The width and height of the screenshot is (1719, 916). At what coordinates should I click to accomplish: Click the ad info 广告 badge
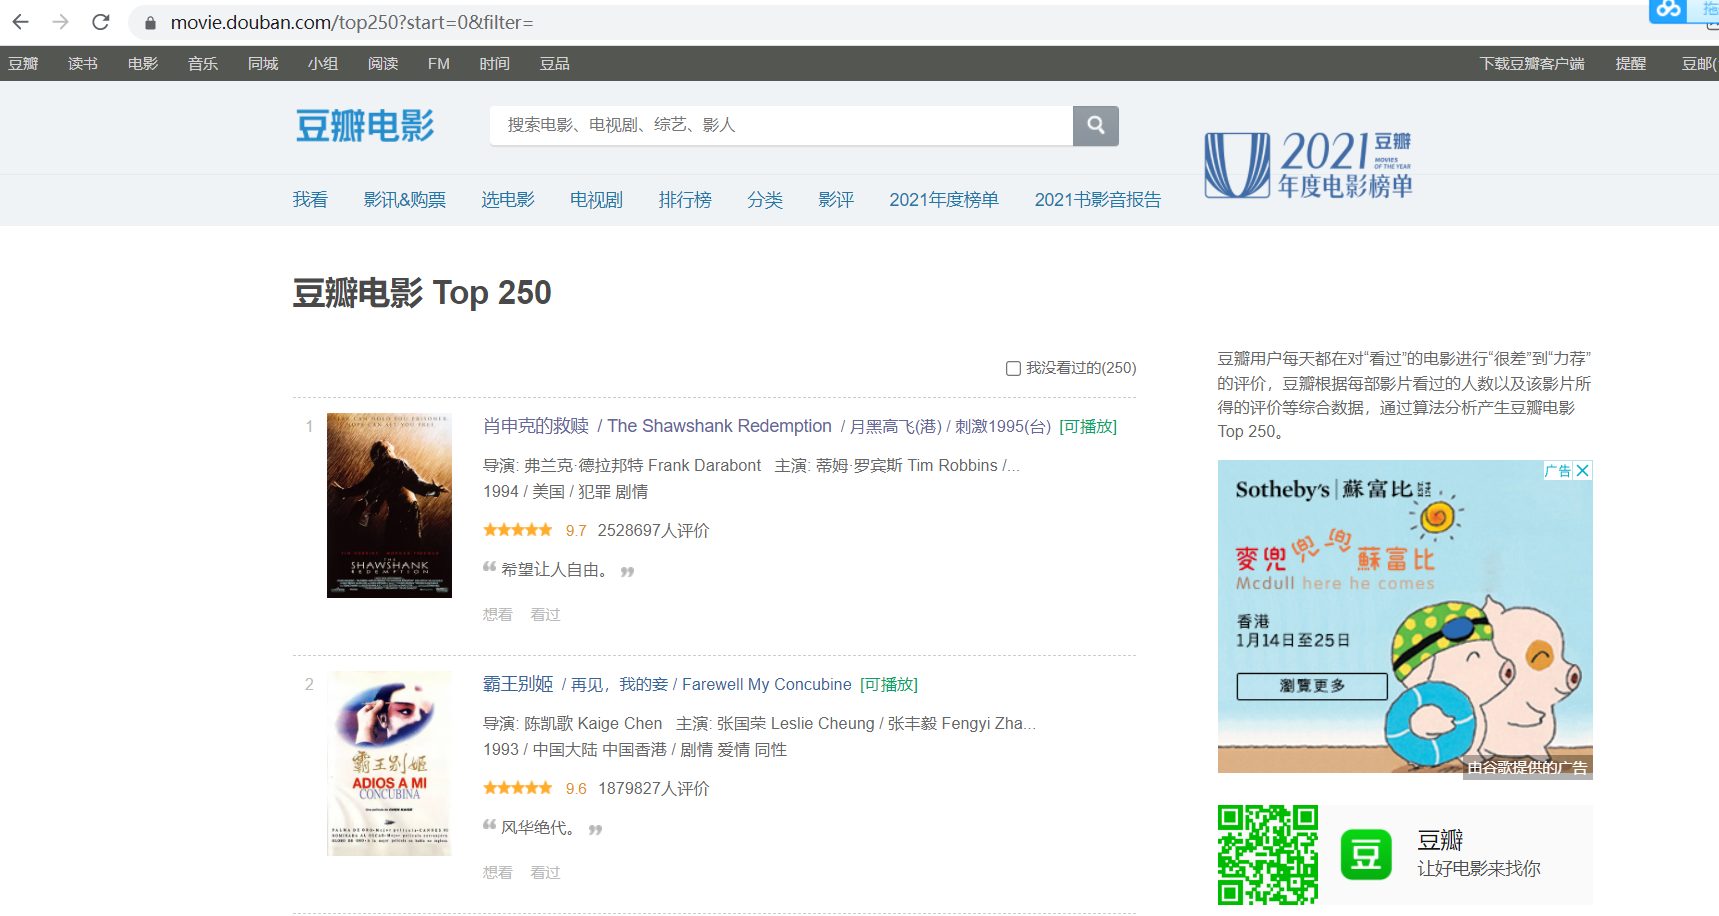pyautogui.click(x=1557, y=471)
